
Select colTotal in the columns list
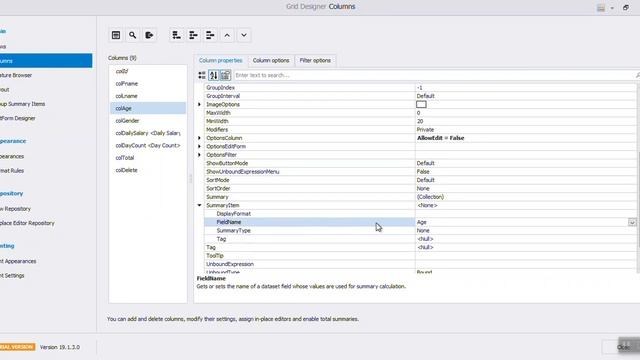tap(148, 158)
